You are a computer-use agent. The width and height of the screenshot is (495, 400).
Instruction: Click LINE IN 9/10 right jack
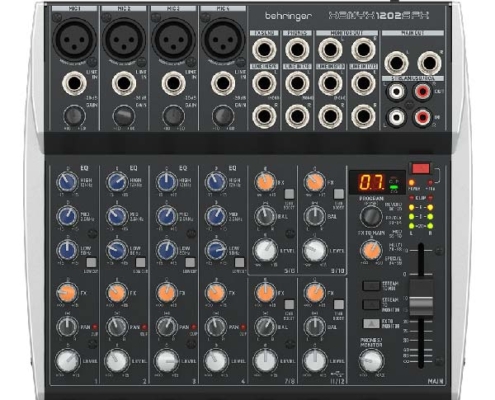330,116
